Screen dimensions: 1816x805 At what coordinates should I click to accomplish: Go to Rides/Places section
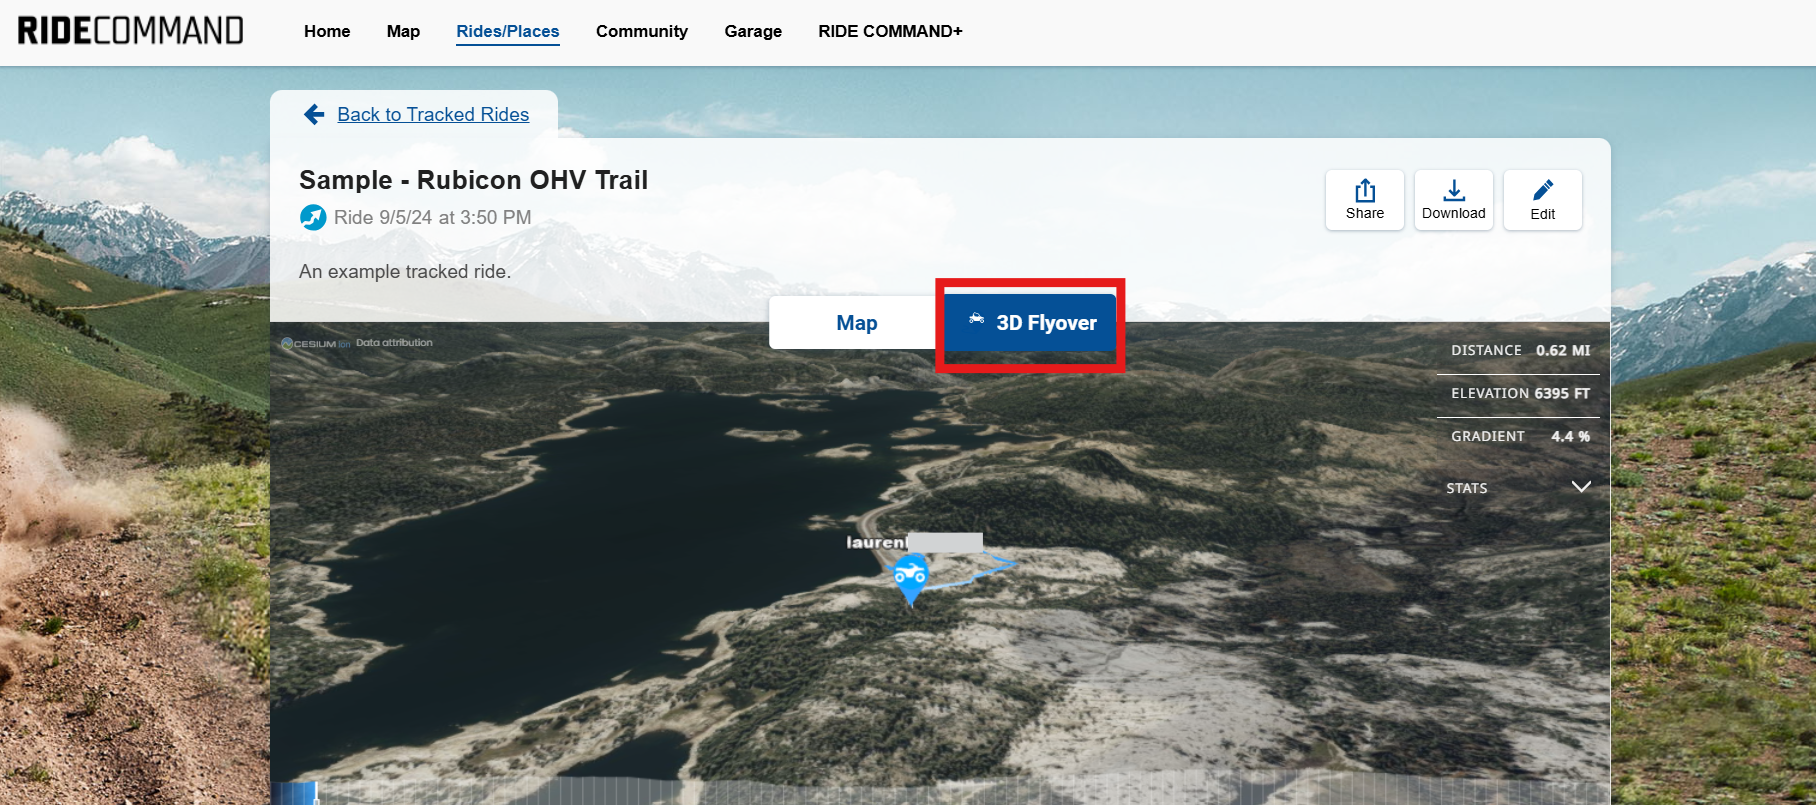508,31
